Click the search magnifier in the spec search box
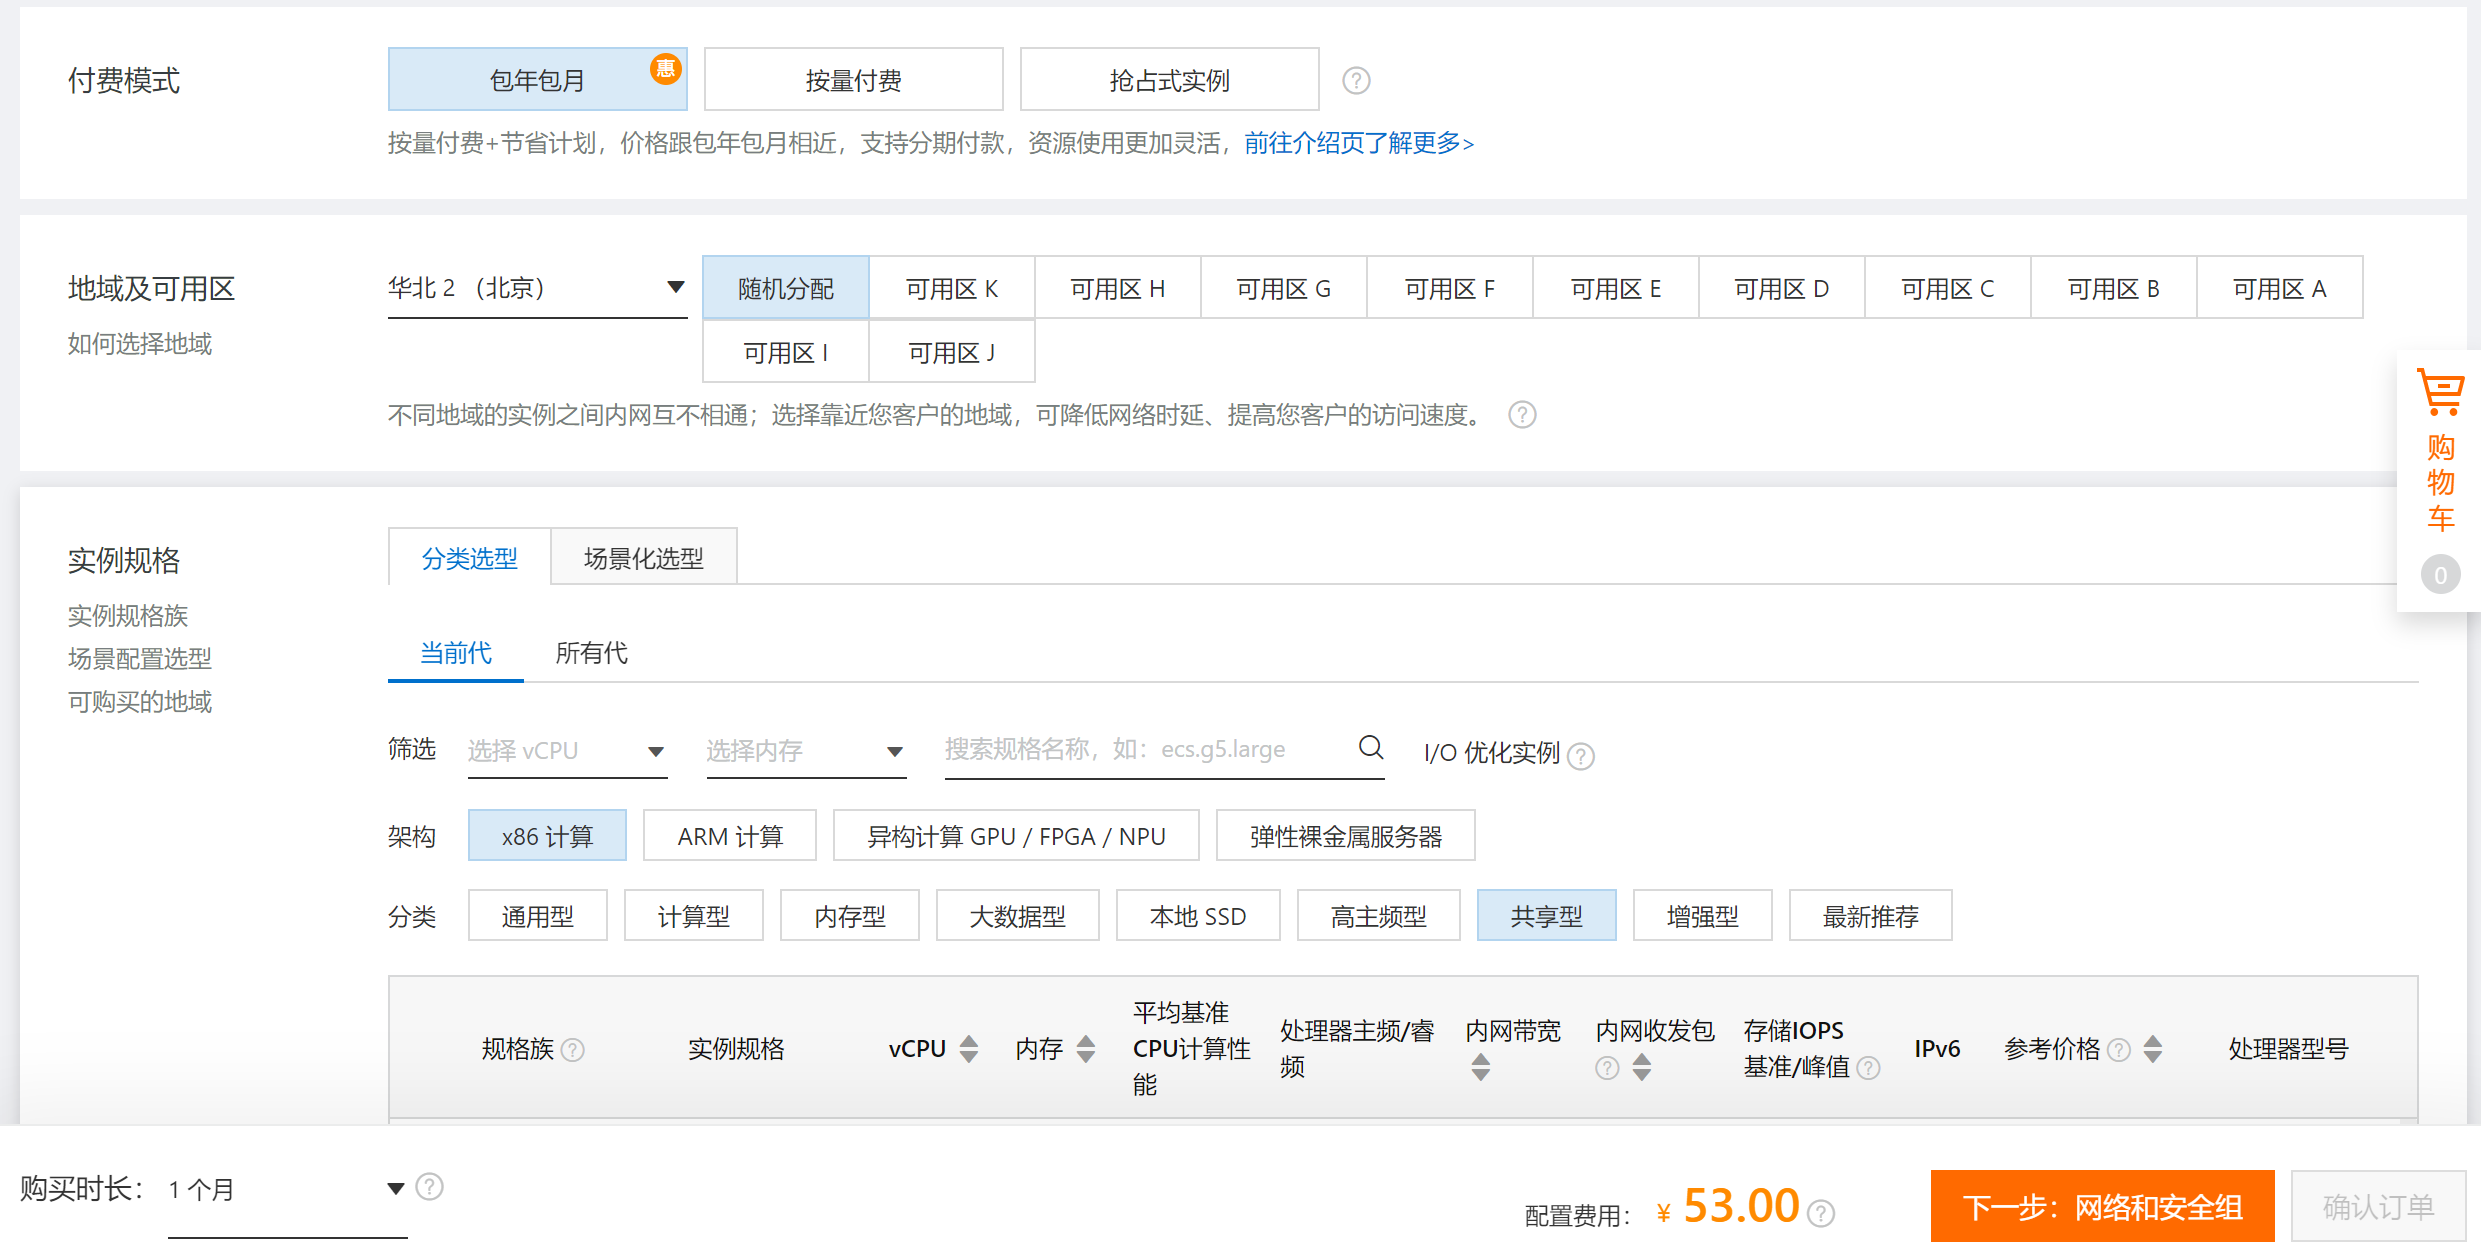Screen dimensions: 2481x1244 (x=1370, y=748)
